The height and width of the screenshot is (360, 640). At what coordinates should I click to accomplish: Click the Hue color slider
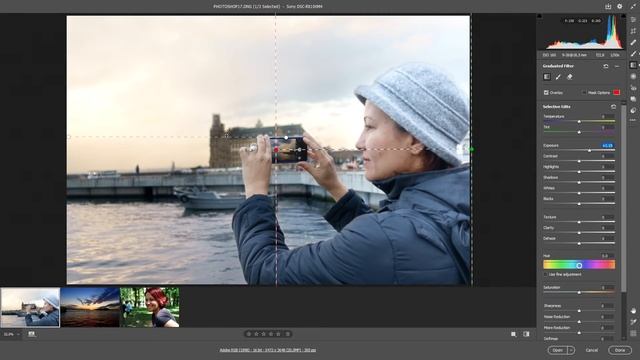579,265
